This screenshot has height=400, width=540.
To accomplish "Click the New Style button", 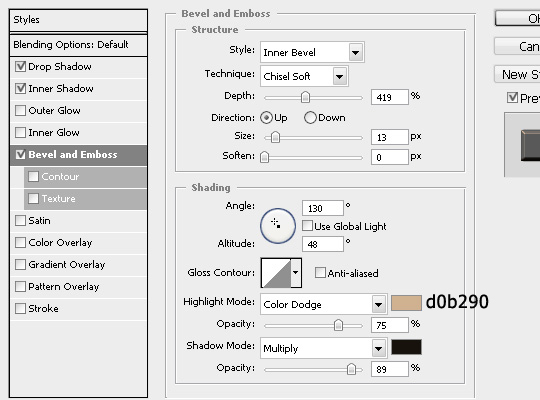I will [517, 74].
